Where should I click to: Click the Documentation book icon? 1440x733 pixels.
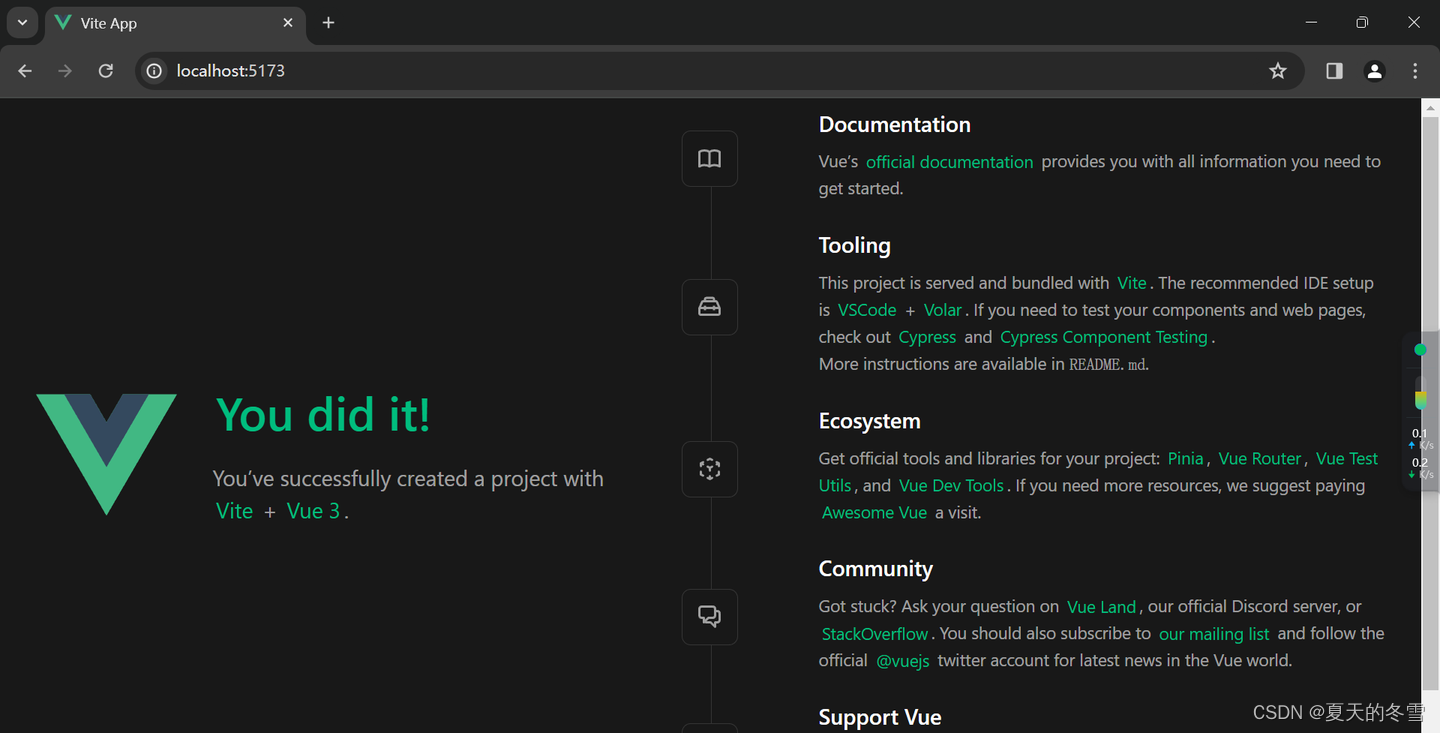tap(709, 159)
